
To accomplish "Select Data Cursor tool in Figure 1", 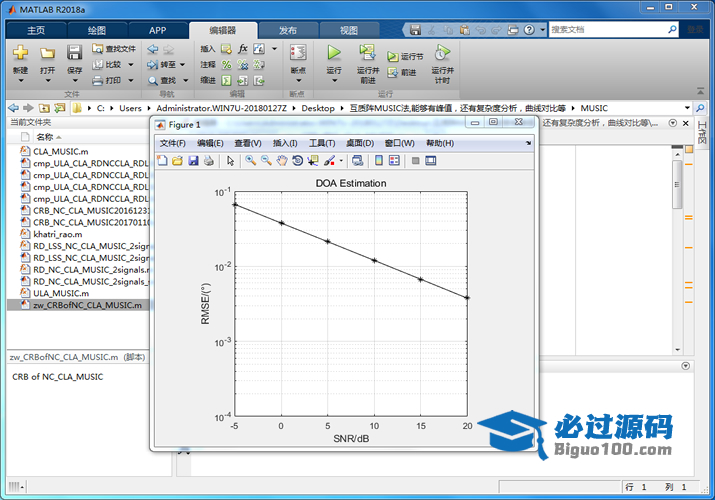I will point(313,160).
